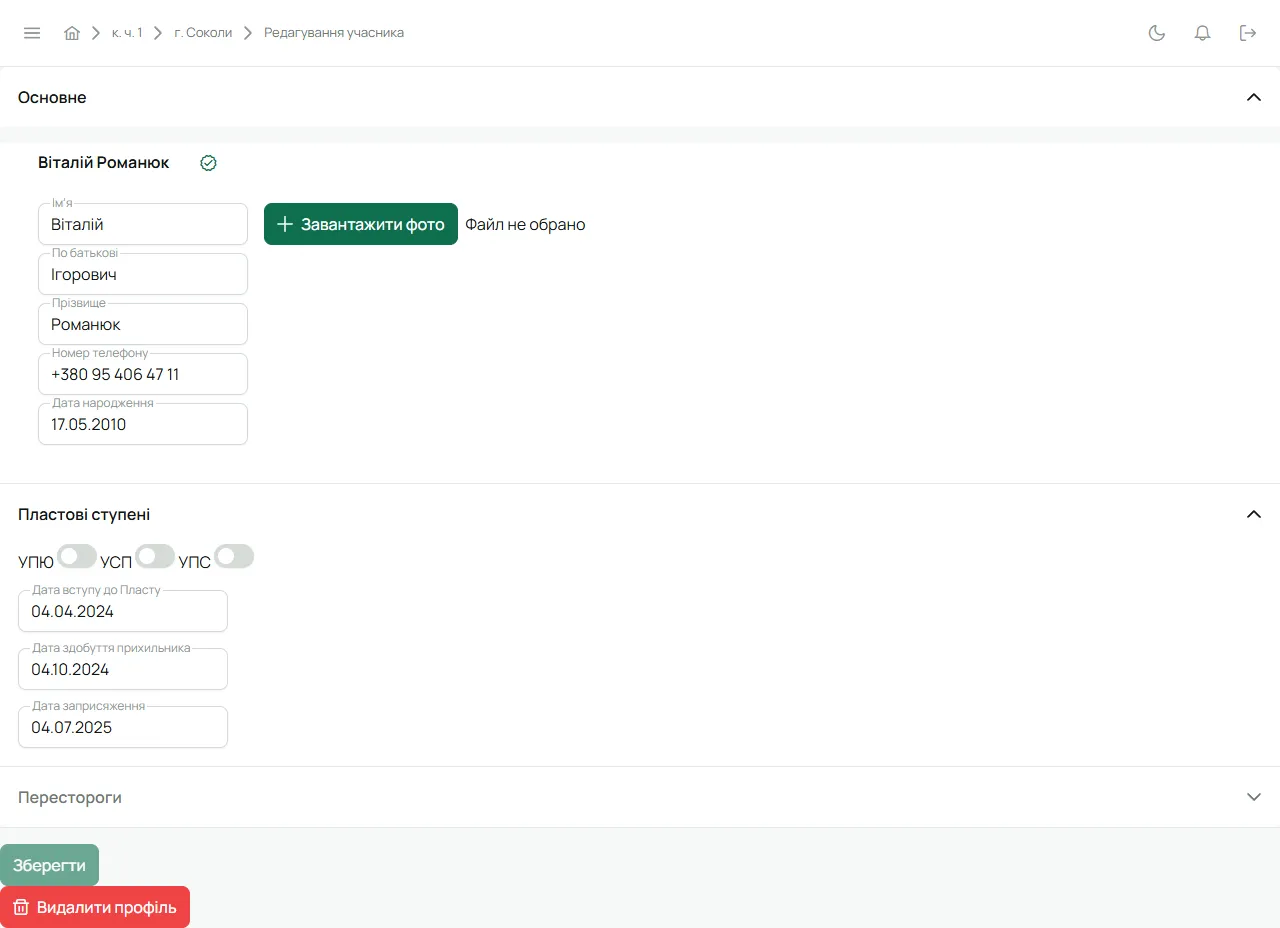Edit the Номер телефону field
Image resolution: width=1280 pixels, height=928 pixels.
click(x=143, y=374)
